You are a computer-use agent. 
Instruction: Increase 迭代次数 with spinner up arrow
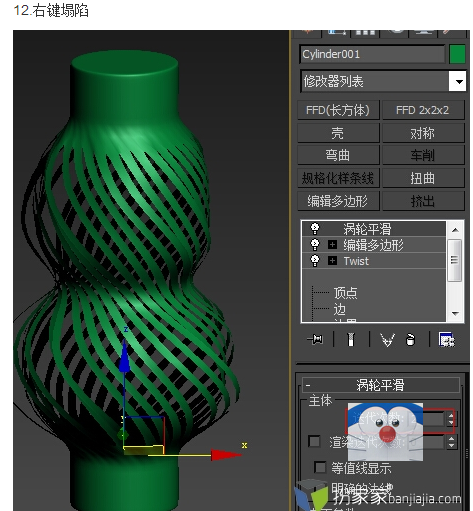451,416
